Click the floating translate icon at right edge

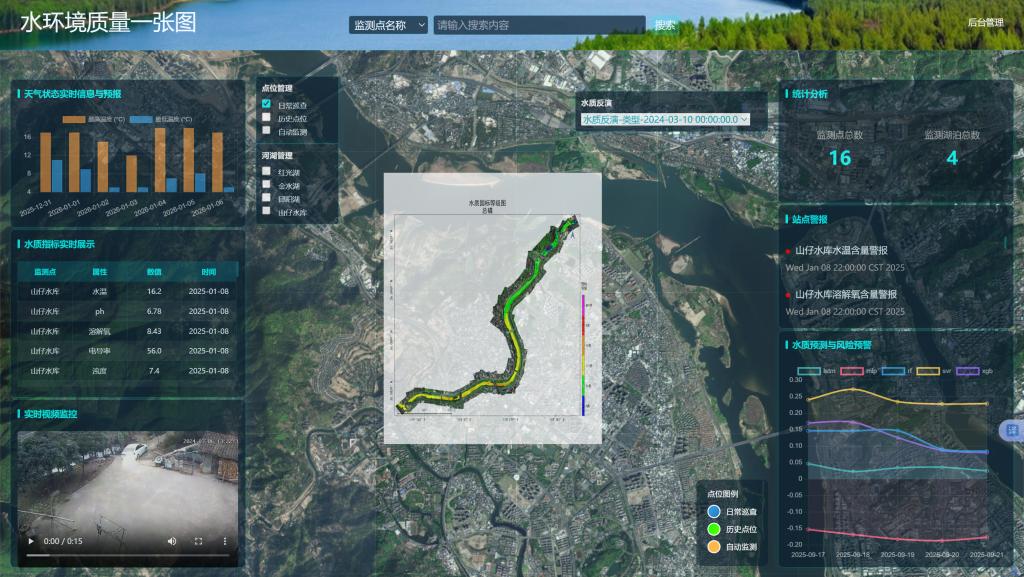1011,429
